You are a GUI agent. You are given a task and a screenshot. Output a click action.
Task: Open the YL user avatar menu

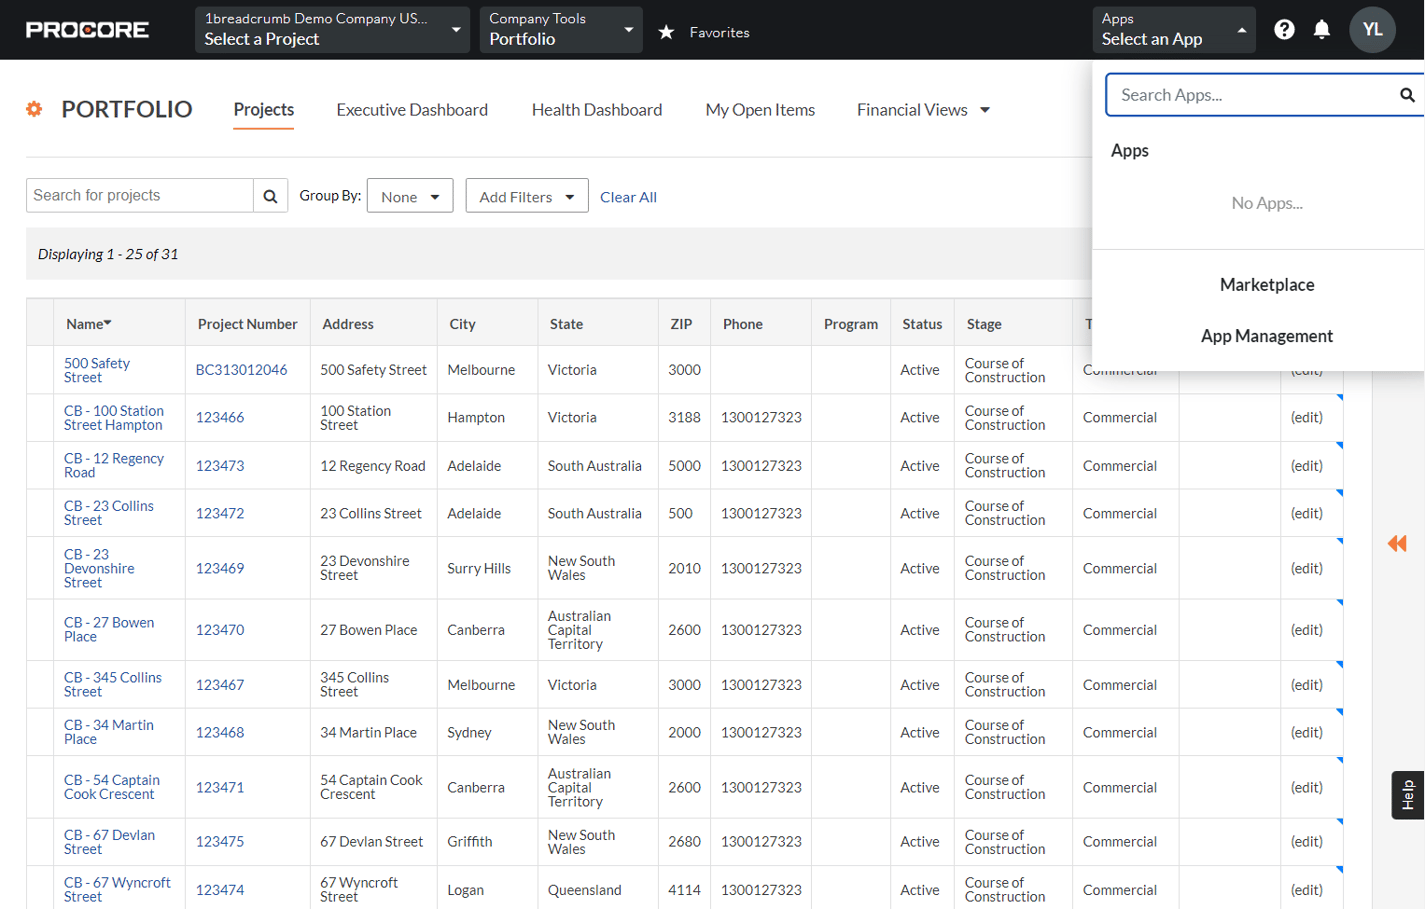tap(1372, 29)
